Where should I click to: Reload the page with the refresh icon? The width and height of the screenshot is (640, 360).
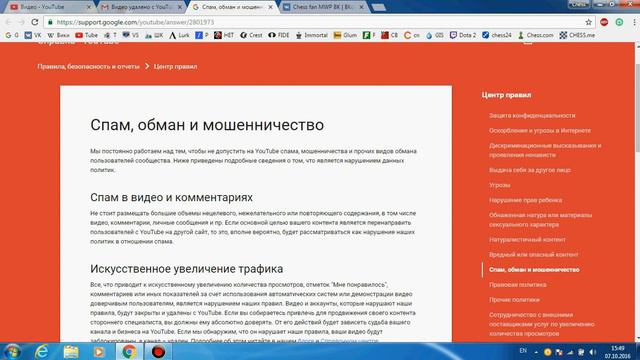tap(35, 22)
